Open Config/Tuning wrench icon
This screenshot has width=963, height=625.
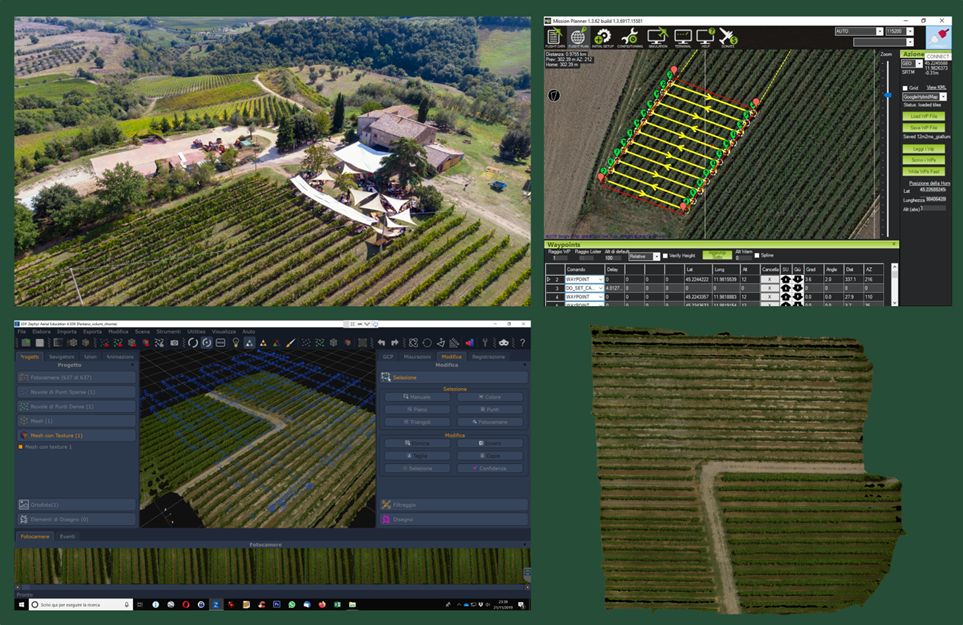click(630, 38)
